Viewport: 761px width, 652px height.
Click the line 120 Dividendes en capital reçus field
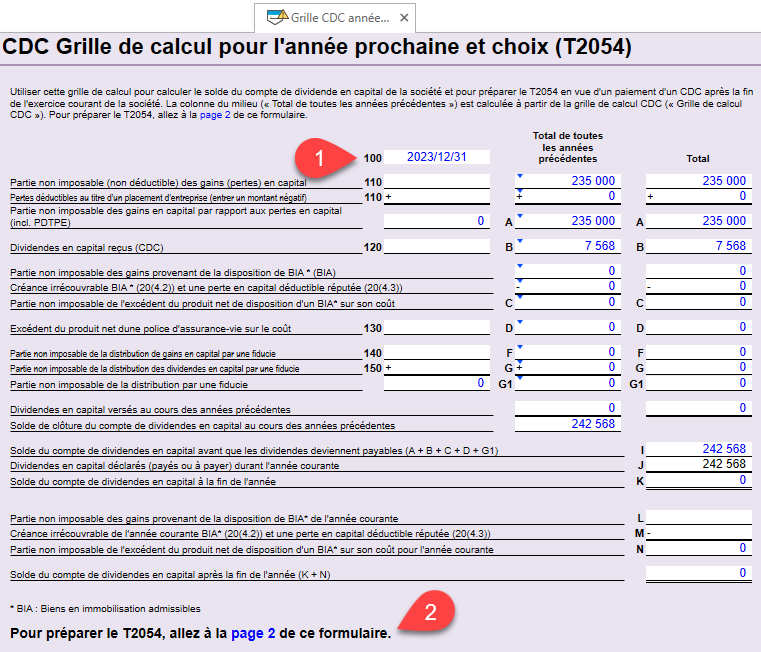pos(437,247)
